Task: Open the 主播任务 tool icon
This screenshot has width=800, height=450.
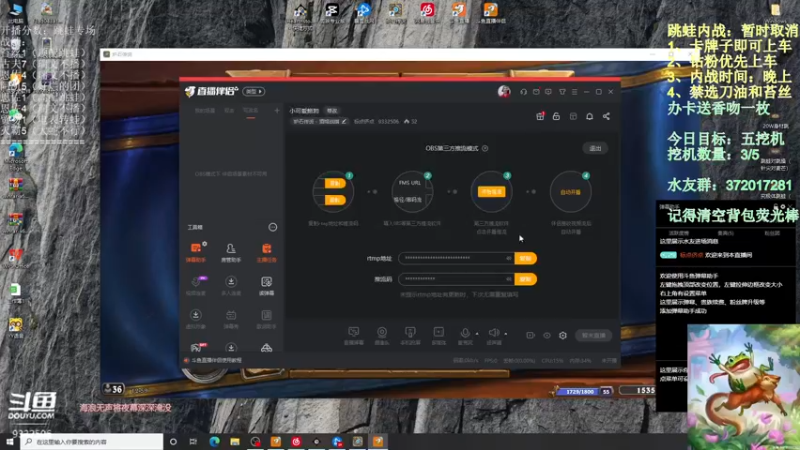Action: coord(266,252)
